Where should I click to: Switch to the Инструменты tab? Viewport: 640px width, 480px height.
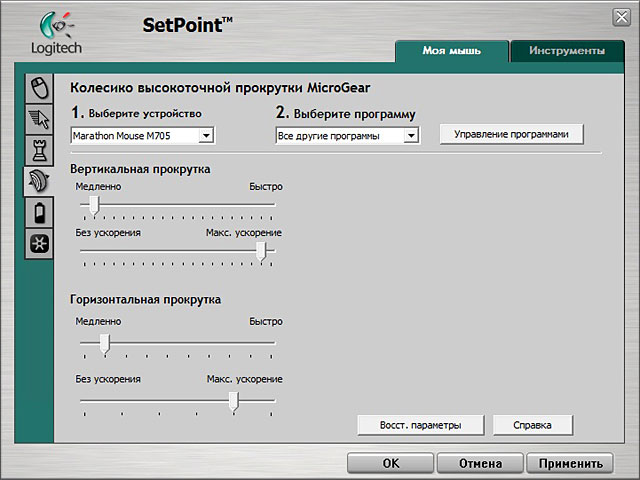coord(567,51)
